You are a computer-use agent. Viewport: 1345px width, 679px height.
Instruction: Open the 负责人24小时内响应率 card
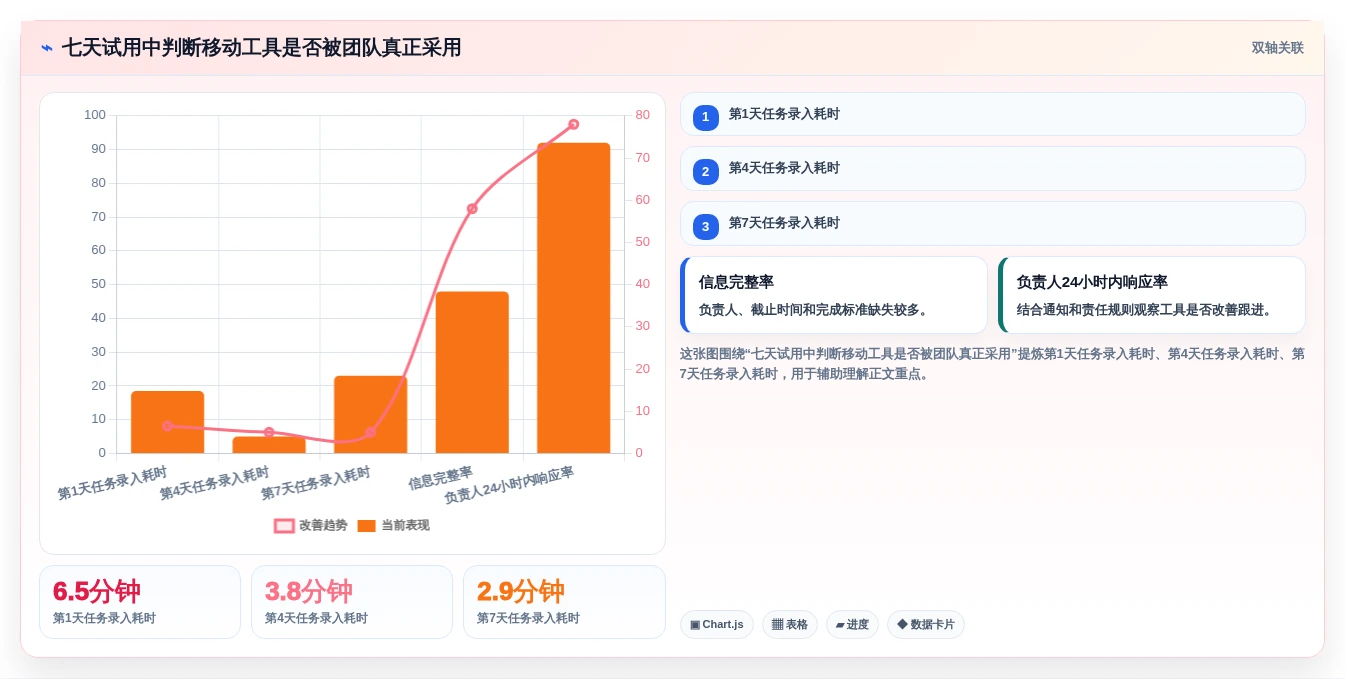(x=1151, y=295)
